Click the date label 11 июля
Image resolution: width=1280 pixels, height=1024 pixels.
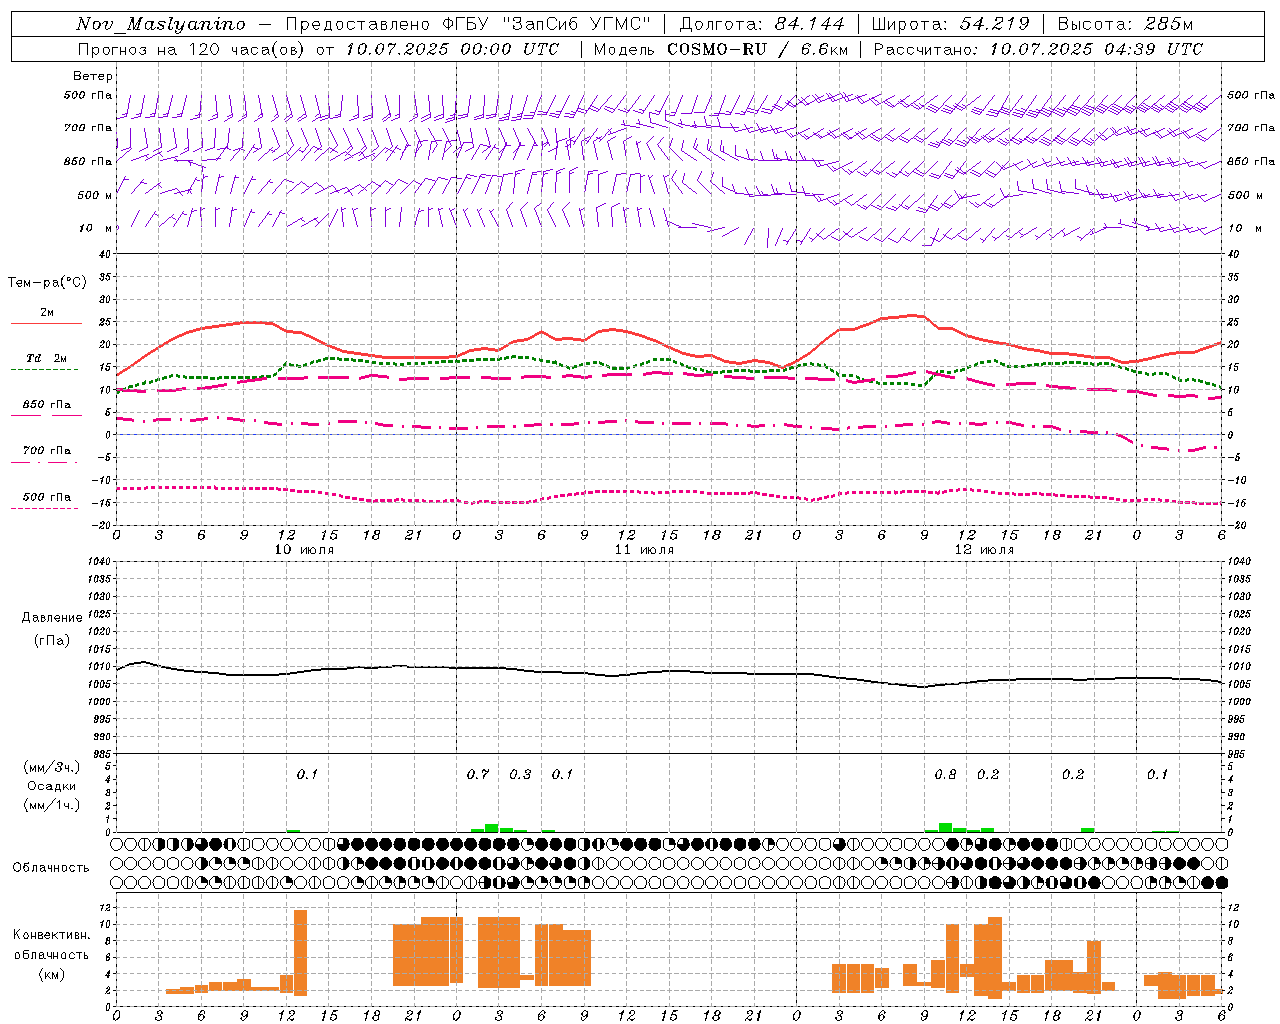[x=645, y=549]
